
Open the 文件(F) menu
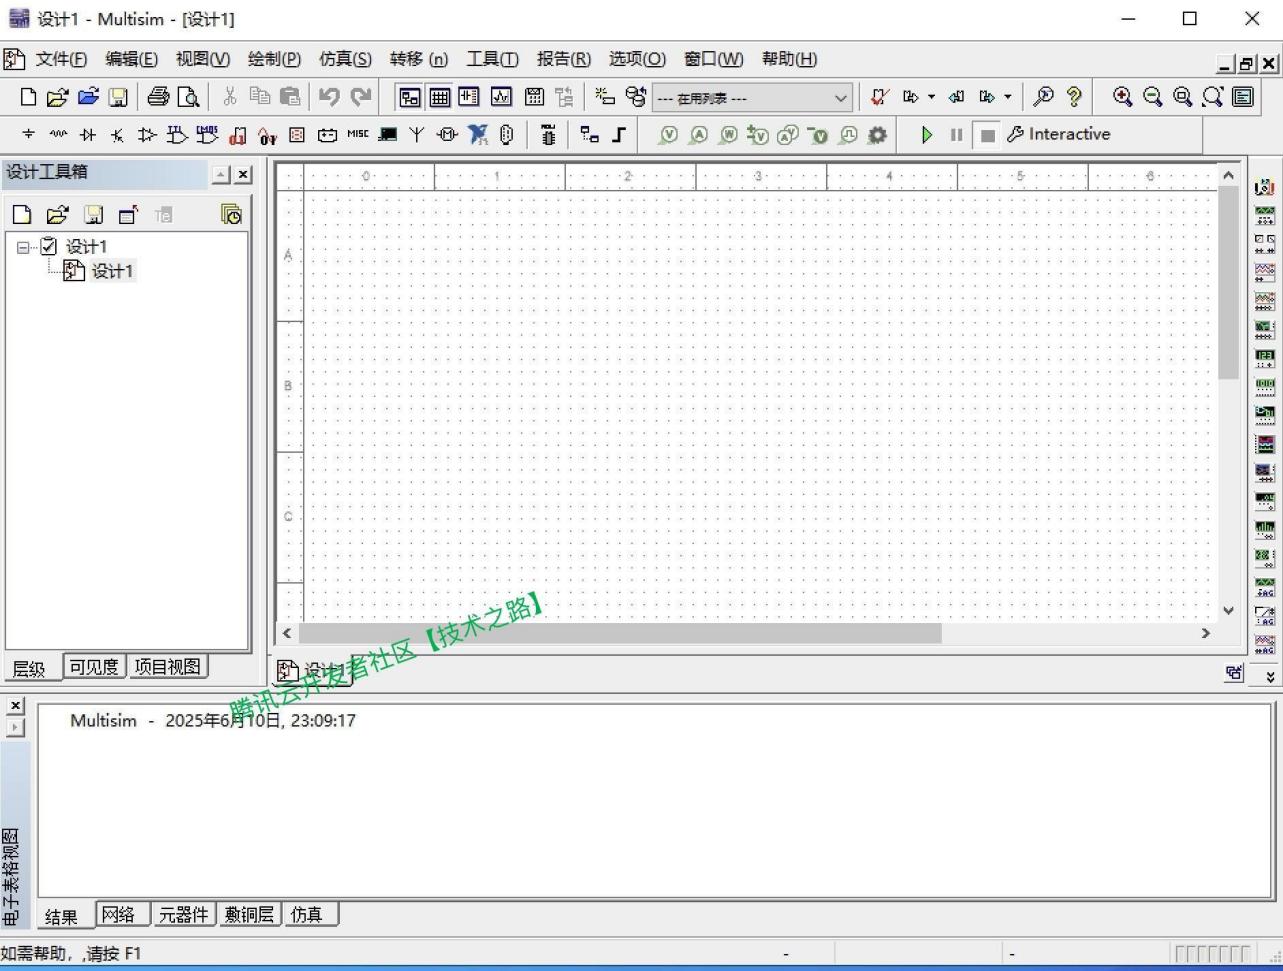pos(61,59)
